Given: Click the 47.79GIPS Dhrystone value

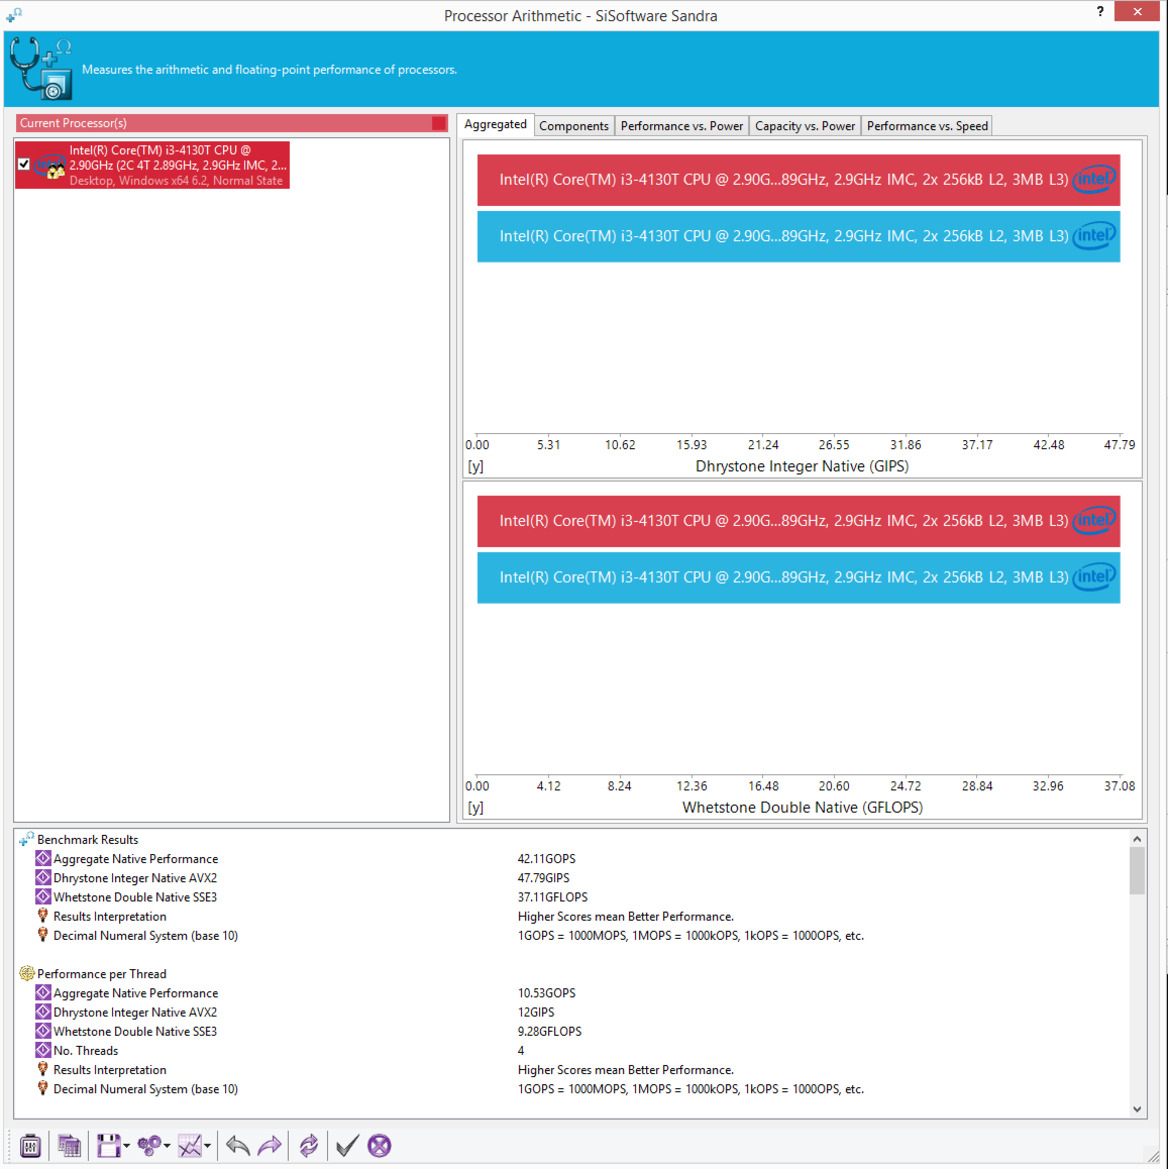Looking at the screenshot, I should coord(543,877).
